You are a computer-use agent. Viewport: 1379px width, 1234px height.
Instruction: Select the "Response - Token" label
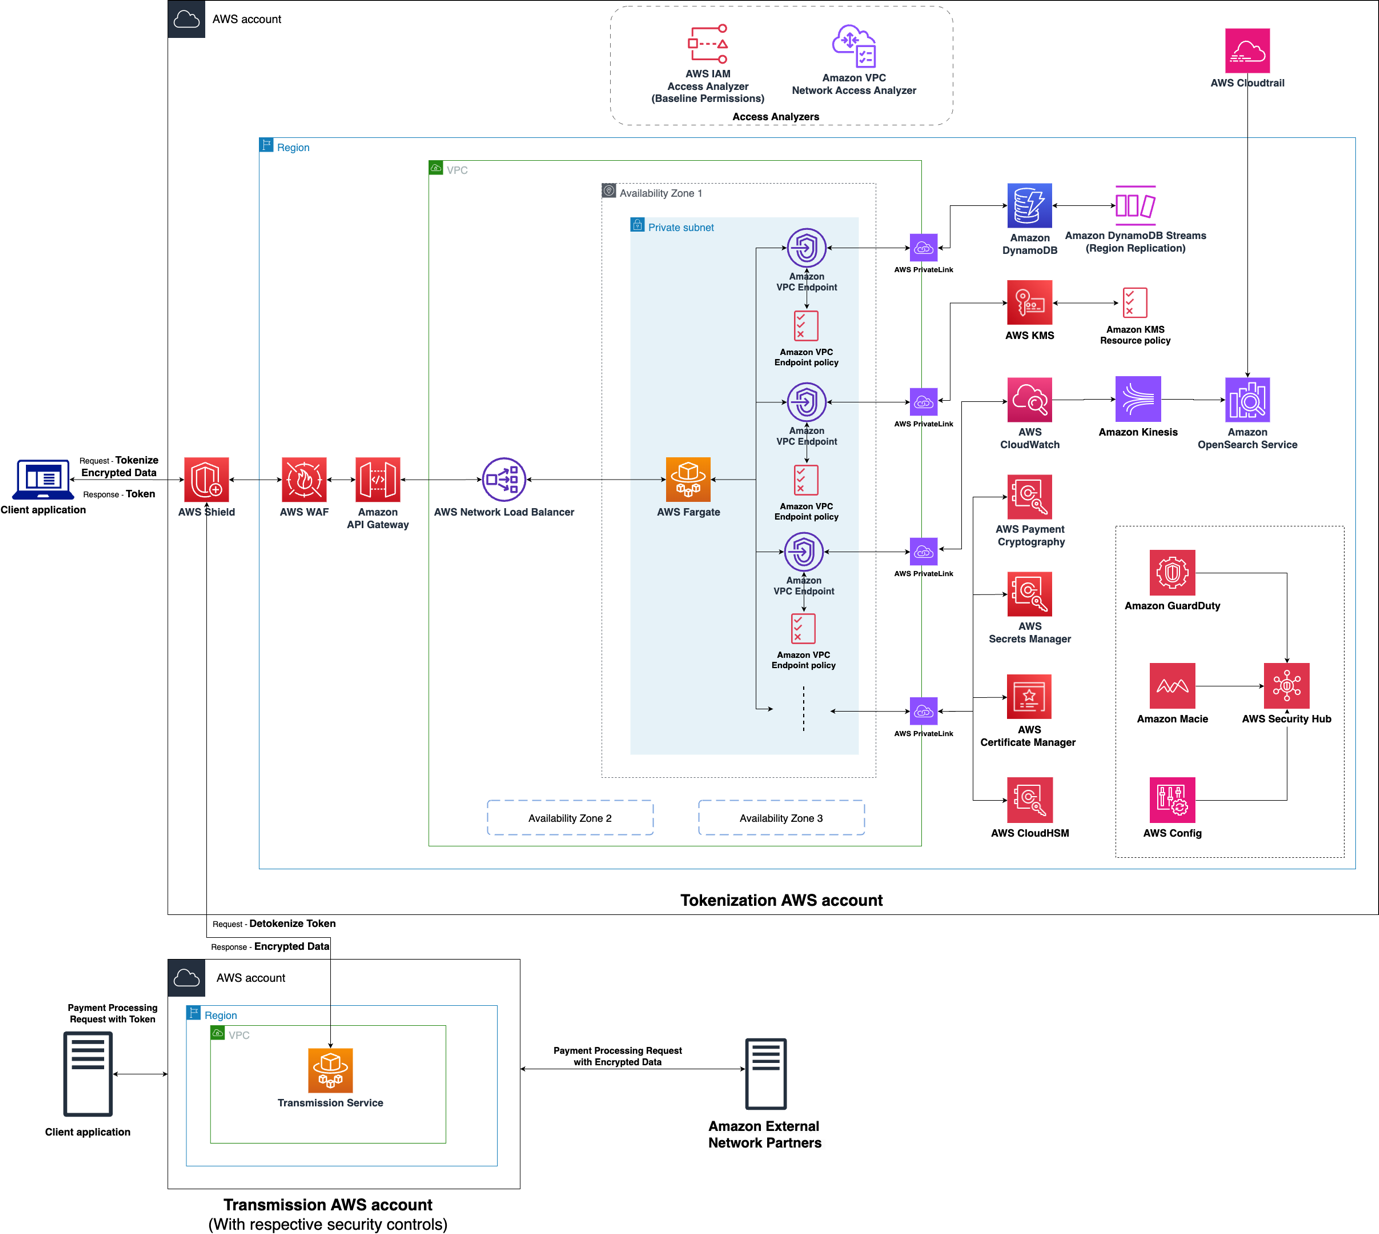click(x=119, y=494)
